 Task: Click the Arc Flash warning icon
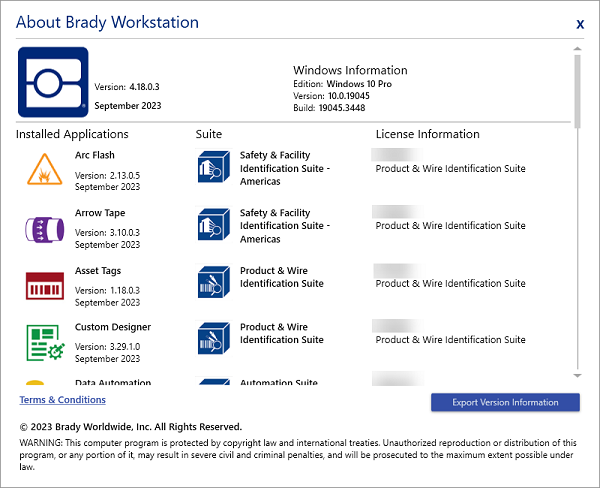44,171
